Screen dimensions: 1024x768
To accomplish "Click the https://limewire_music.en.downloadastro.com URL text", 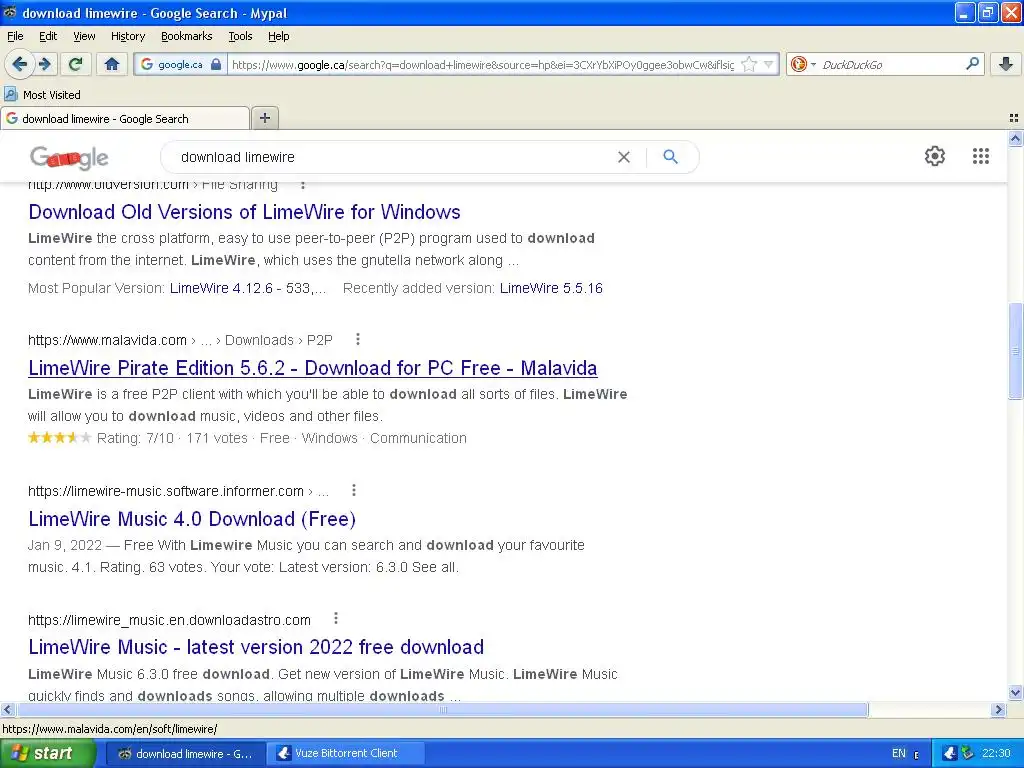I will pyautogui.click(x=169, y=620).
